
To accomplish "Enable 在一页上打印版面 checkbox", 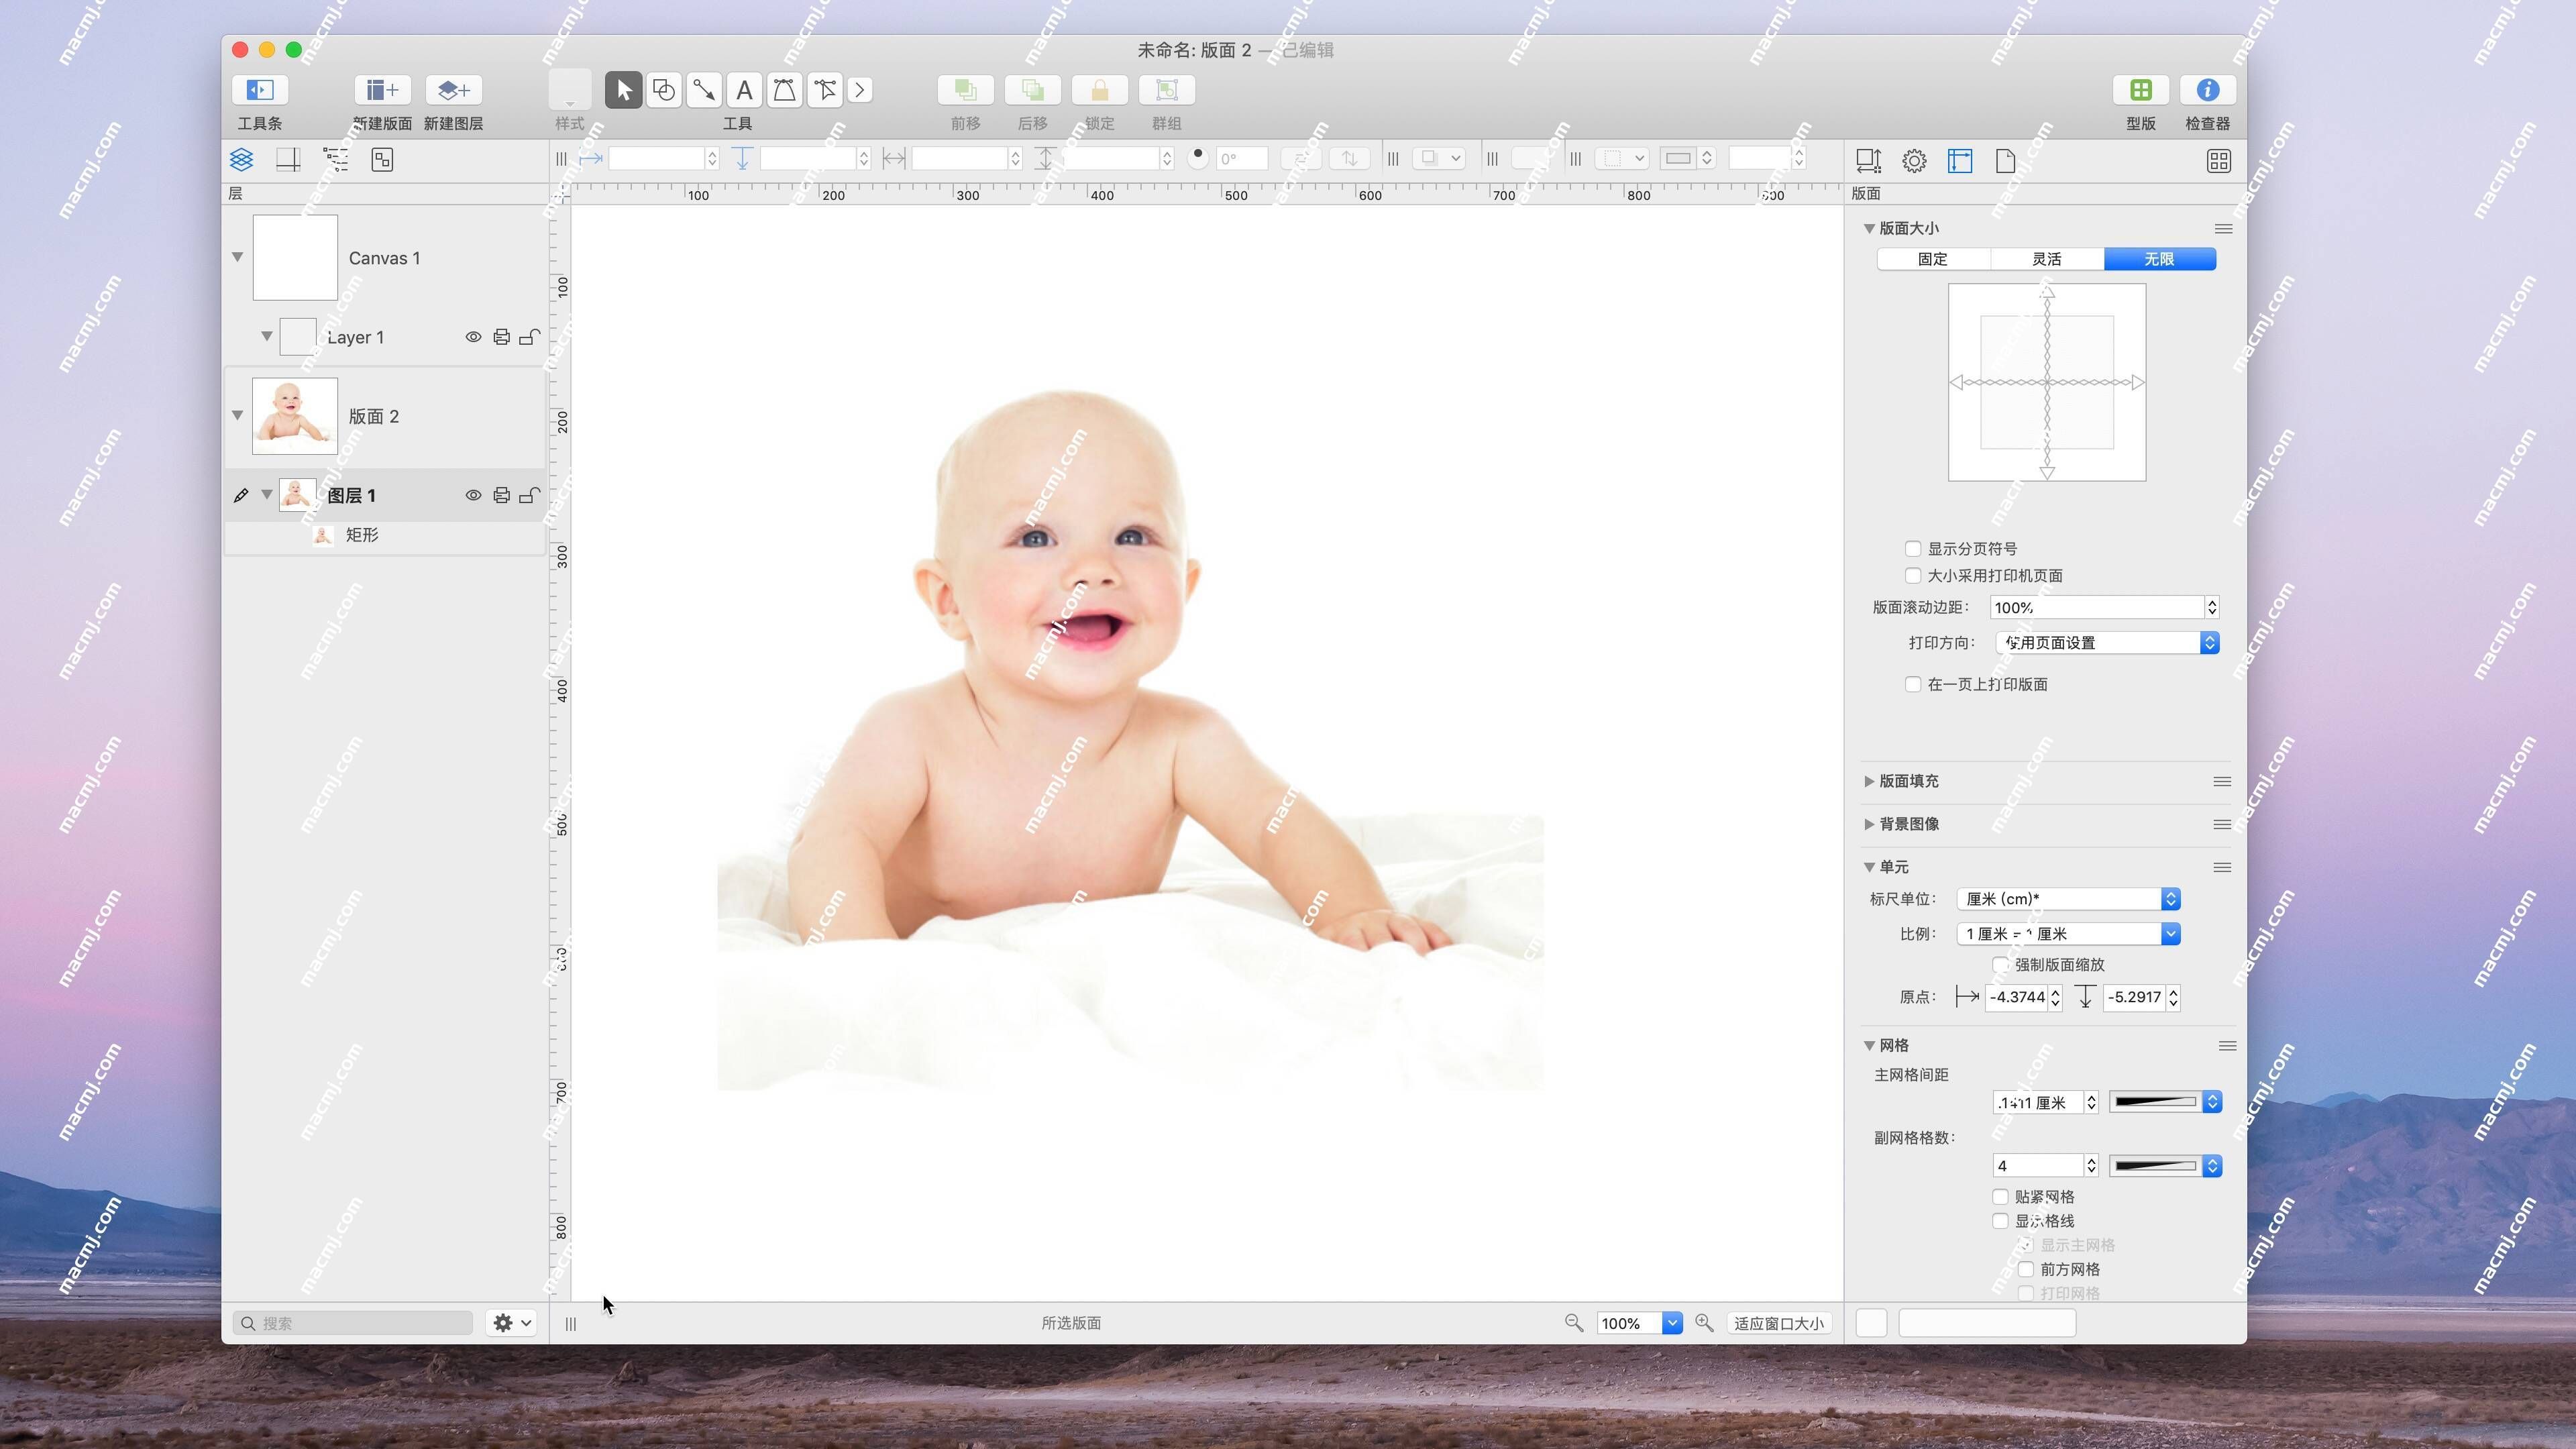I will click(x=1913, y=685).
